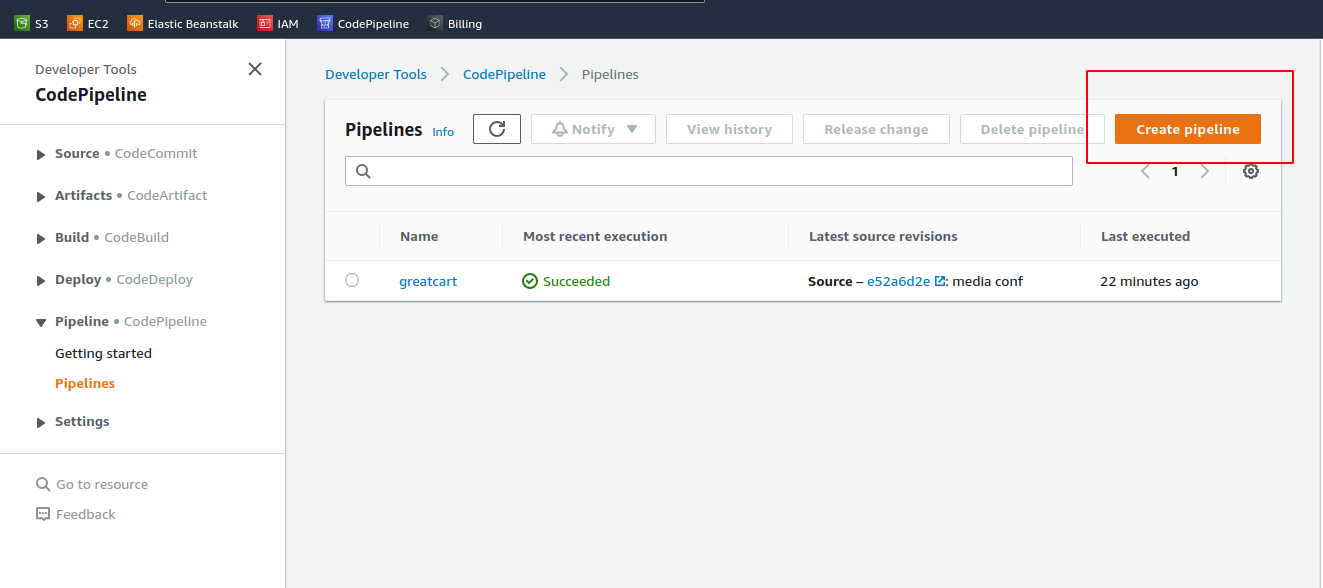Open CodePipeline shortcut icon in top bar

pyautogui.click(x=325, y=23)
